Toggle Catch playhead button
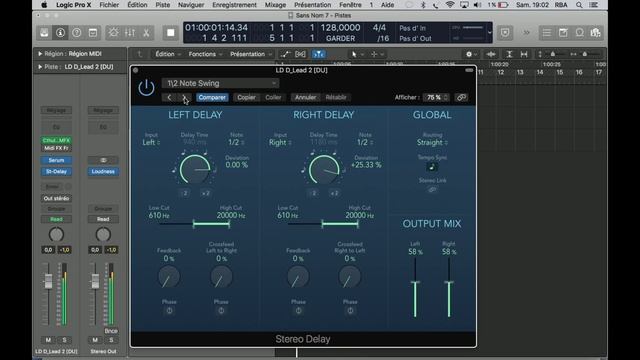Image resolution: width=640 pixels, height=360 pixels. point(318,54)
